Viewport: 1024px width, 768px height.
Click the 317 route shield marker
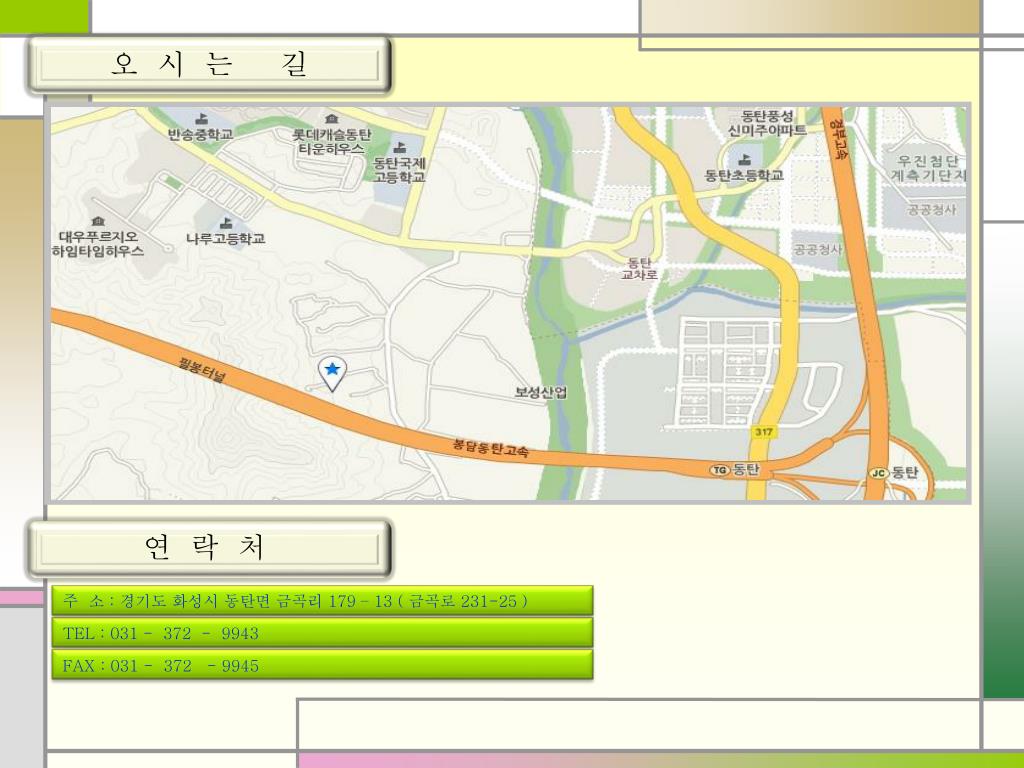point(763,432)
